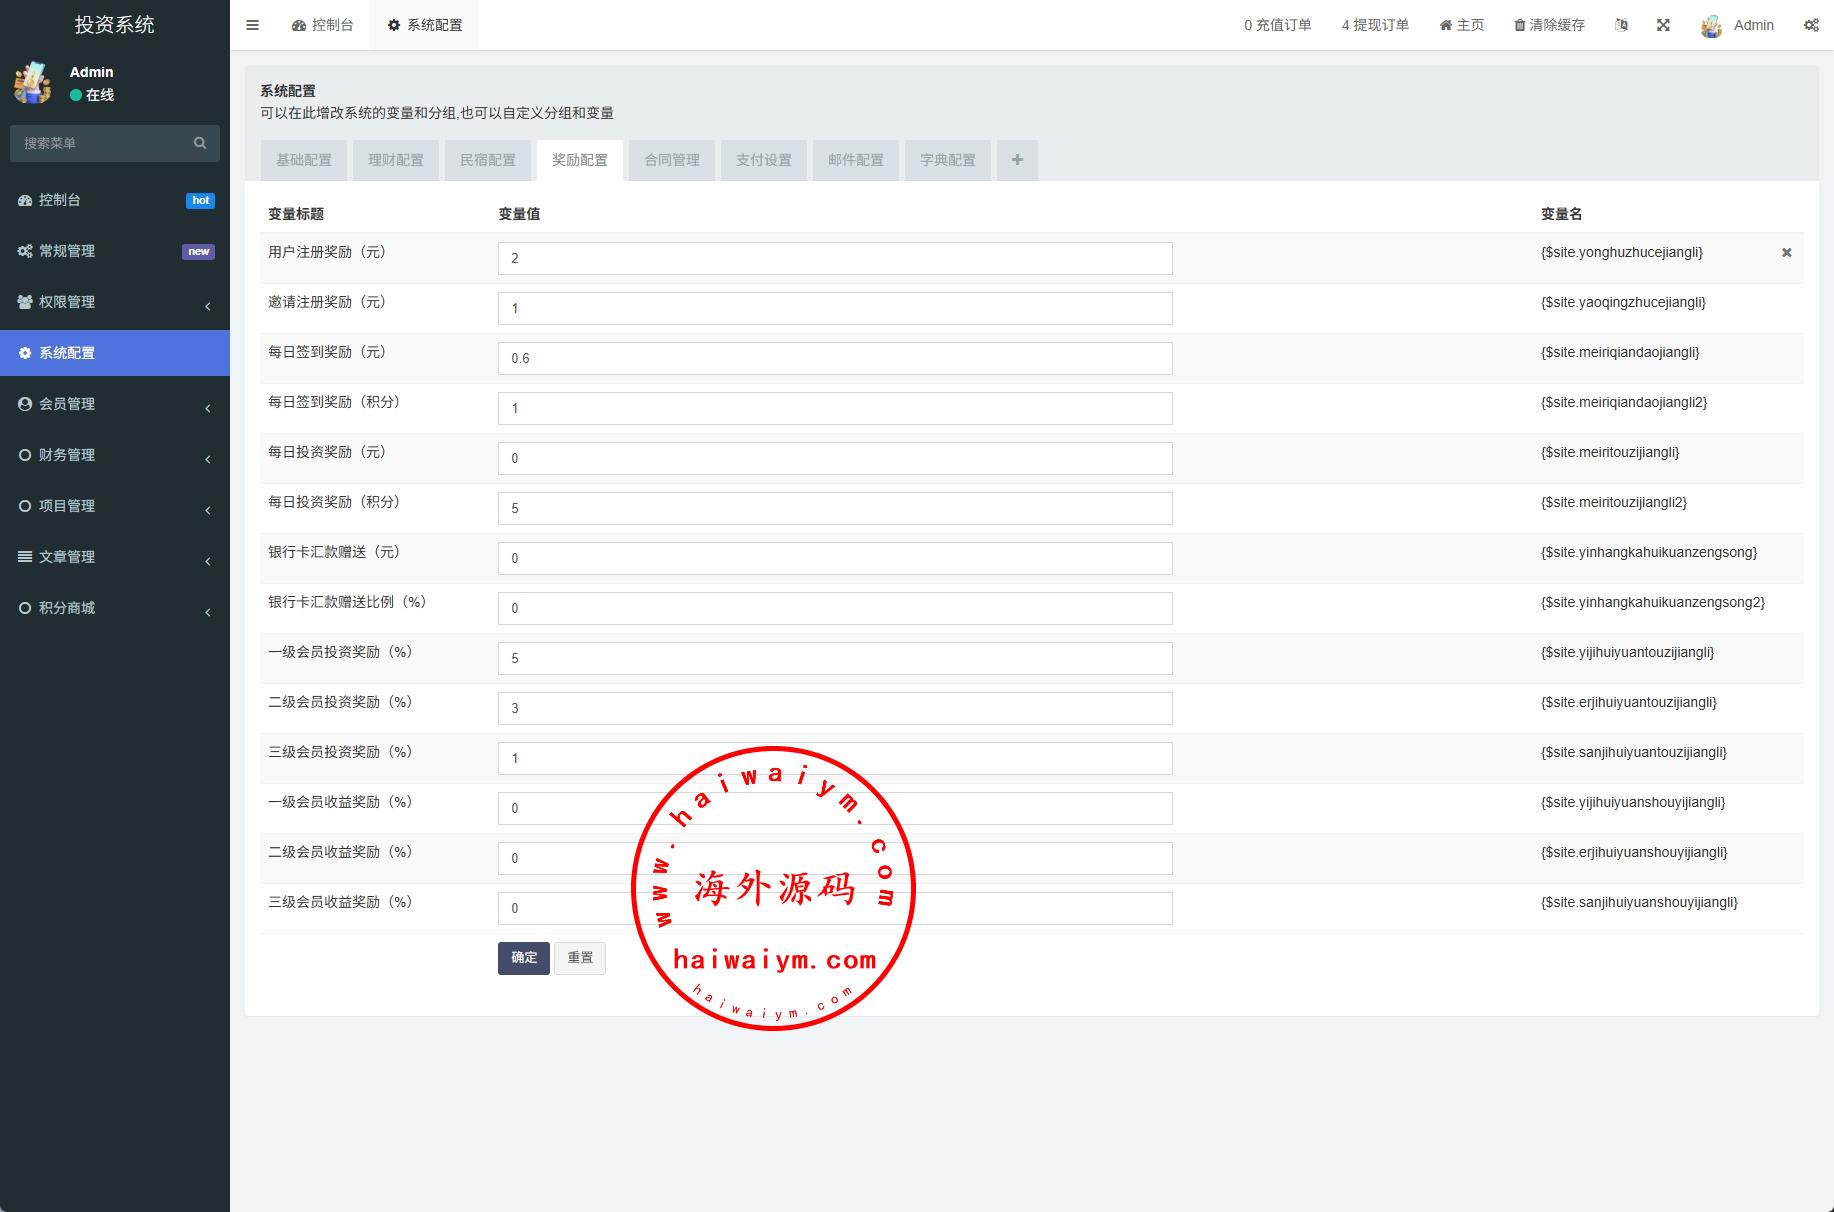Click the 重置 reset button
This screenshot has height=1212, width=1834.
pos(580,958)
